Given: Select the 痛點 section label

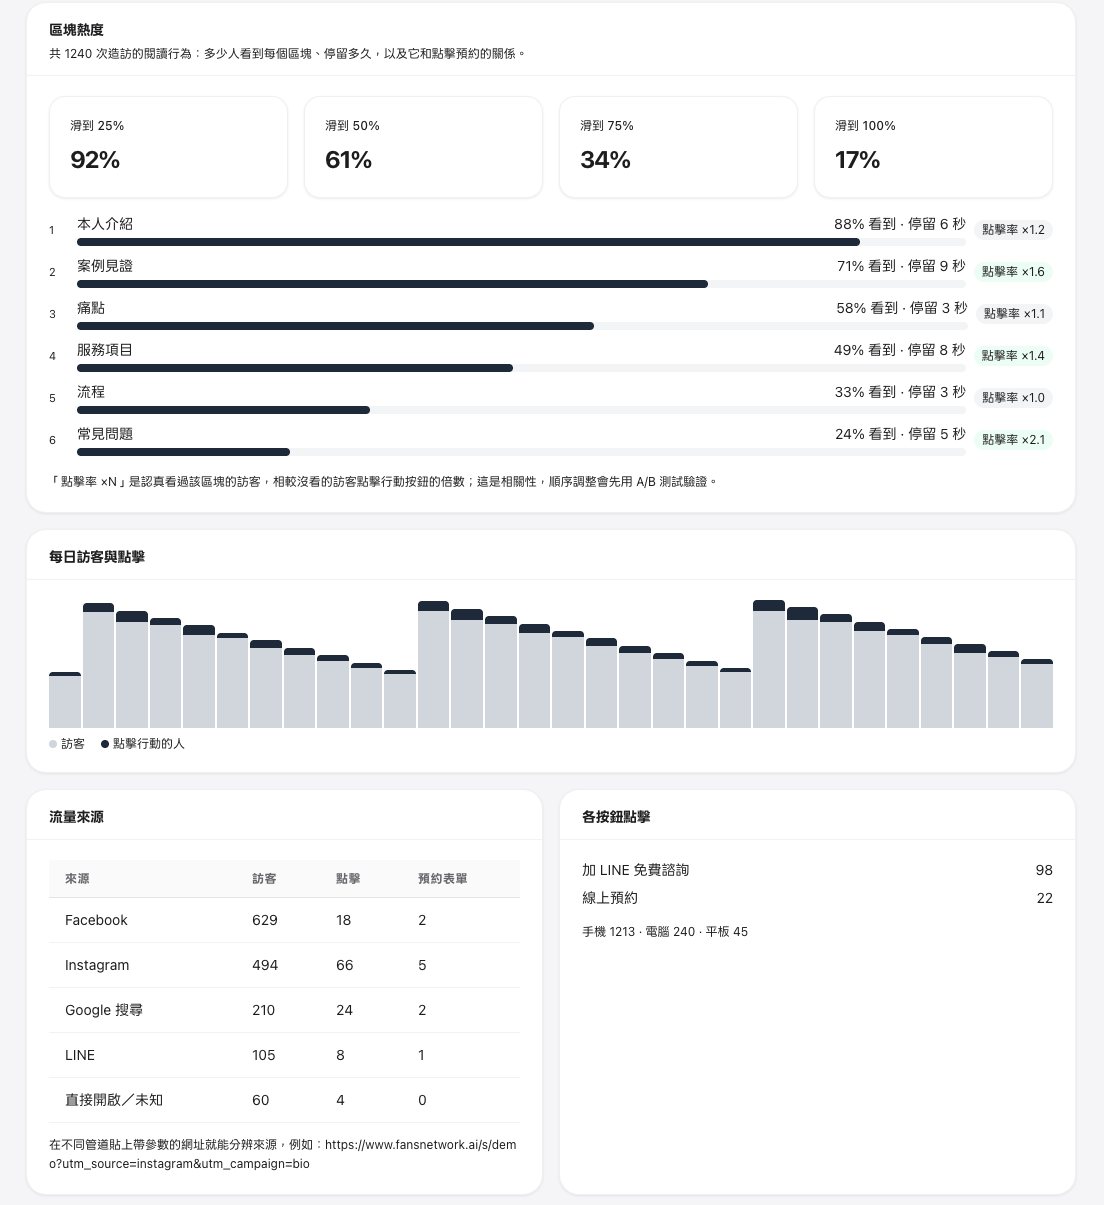Looking at the screenshot, I should tap(91, 308).
